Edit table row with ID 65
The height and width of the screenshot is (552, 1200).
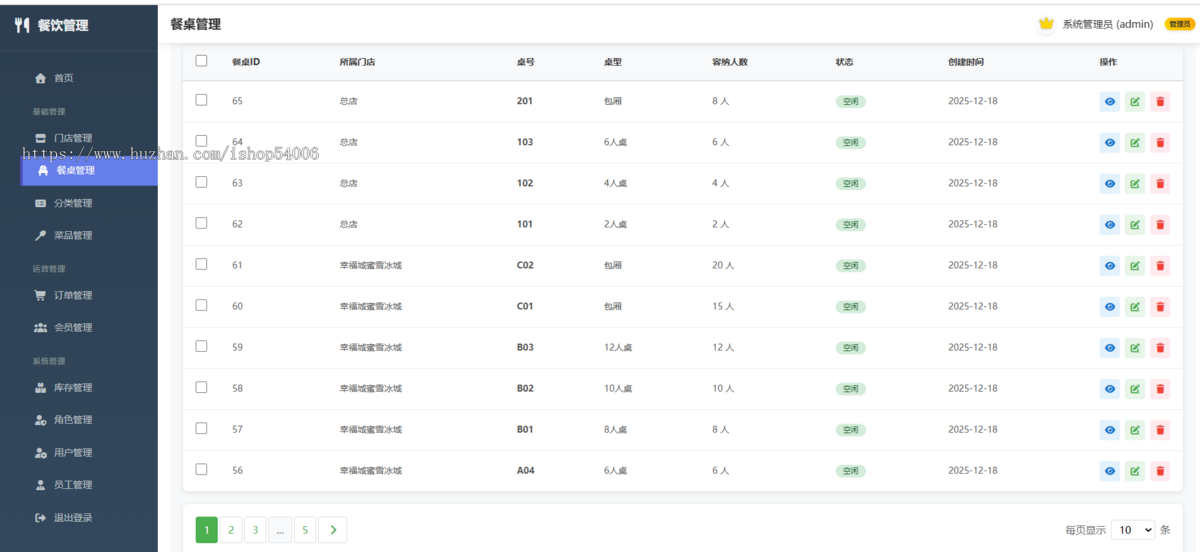pyautogui.click(x=1135, y=101)
